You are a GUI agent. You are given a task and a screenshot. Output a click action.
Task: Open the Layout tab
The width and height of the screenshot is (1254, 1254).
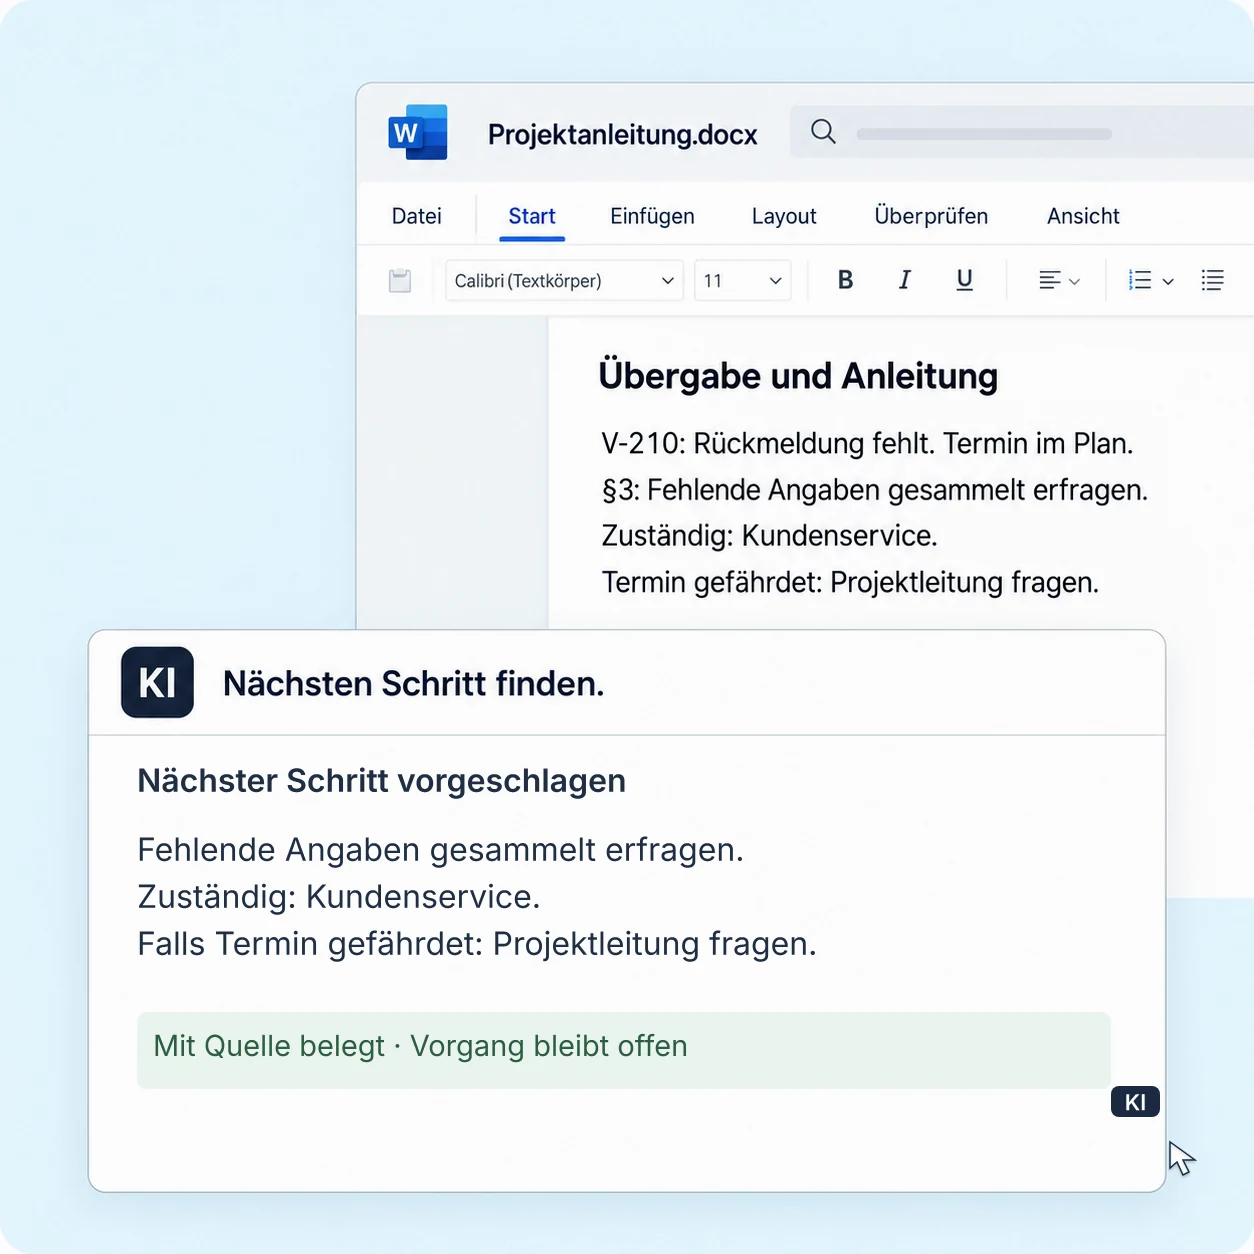[x=784, y=216]
